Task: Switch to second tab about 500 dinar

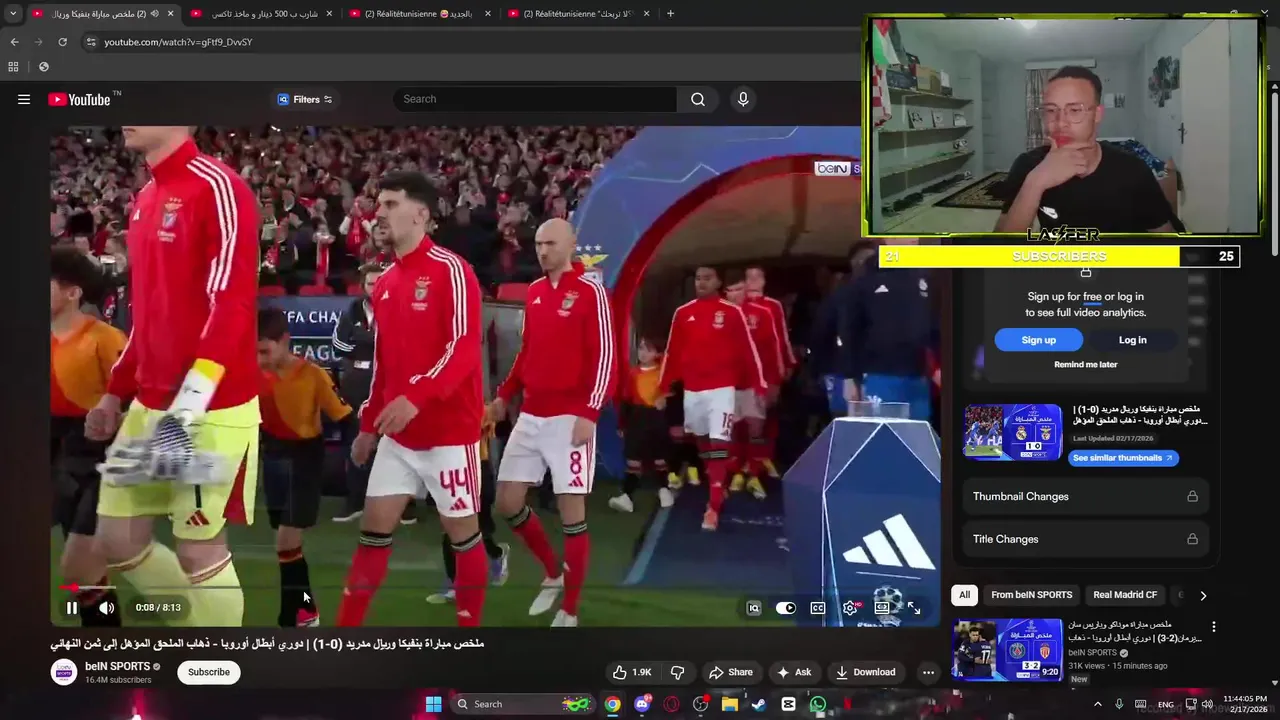Action: pos(264,14)
